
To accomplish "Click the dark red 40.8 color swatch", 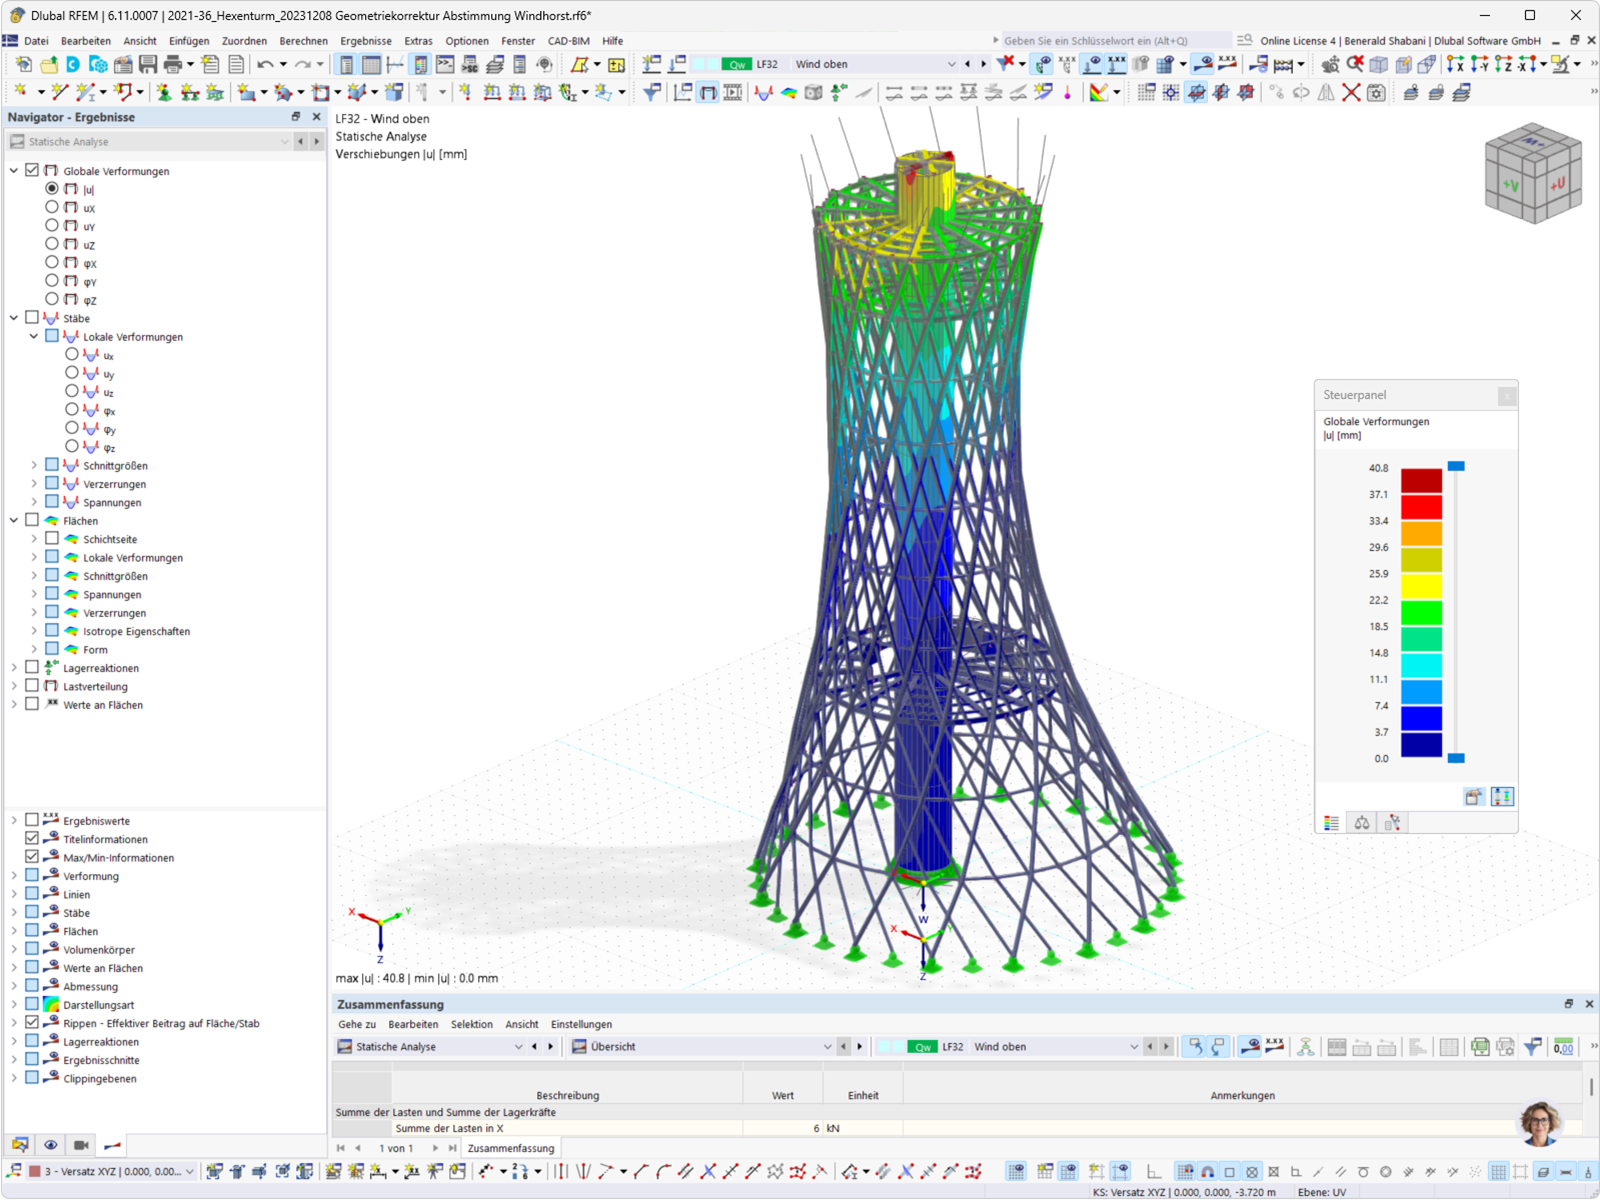I will 1421,480.
